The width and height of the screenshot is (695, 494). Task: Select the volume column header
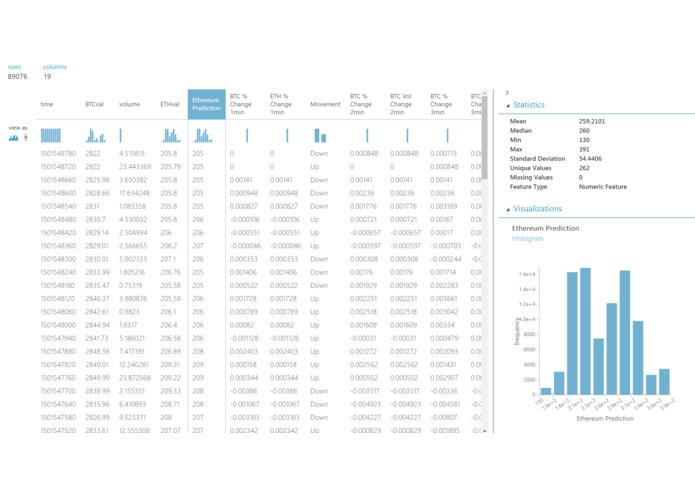(129, 104)
